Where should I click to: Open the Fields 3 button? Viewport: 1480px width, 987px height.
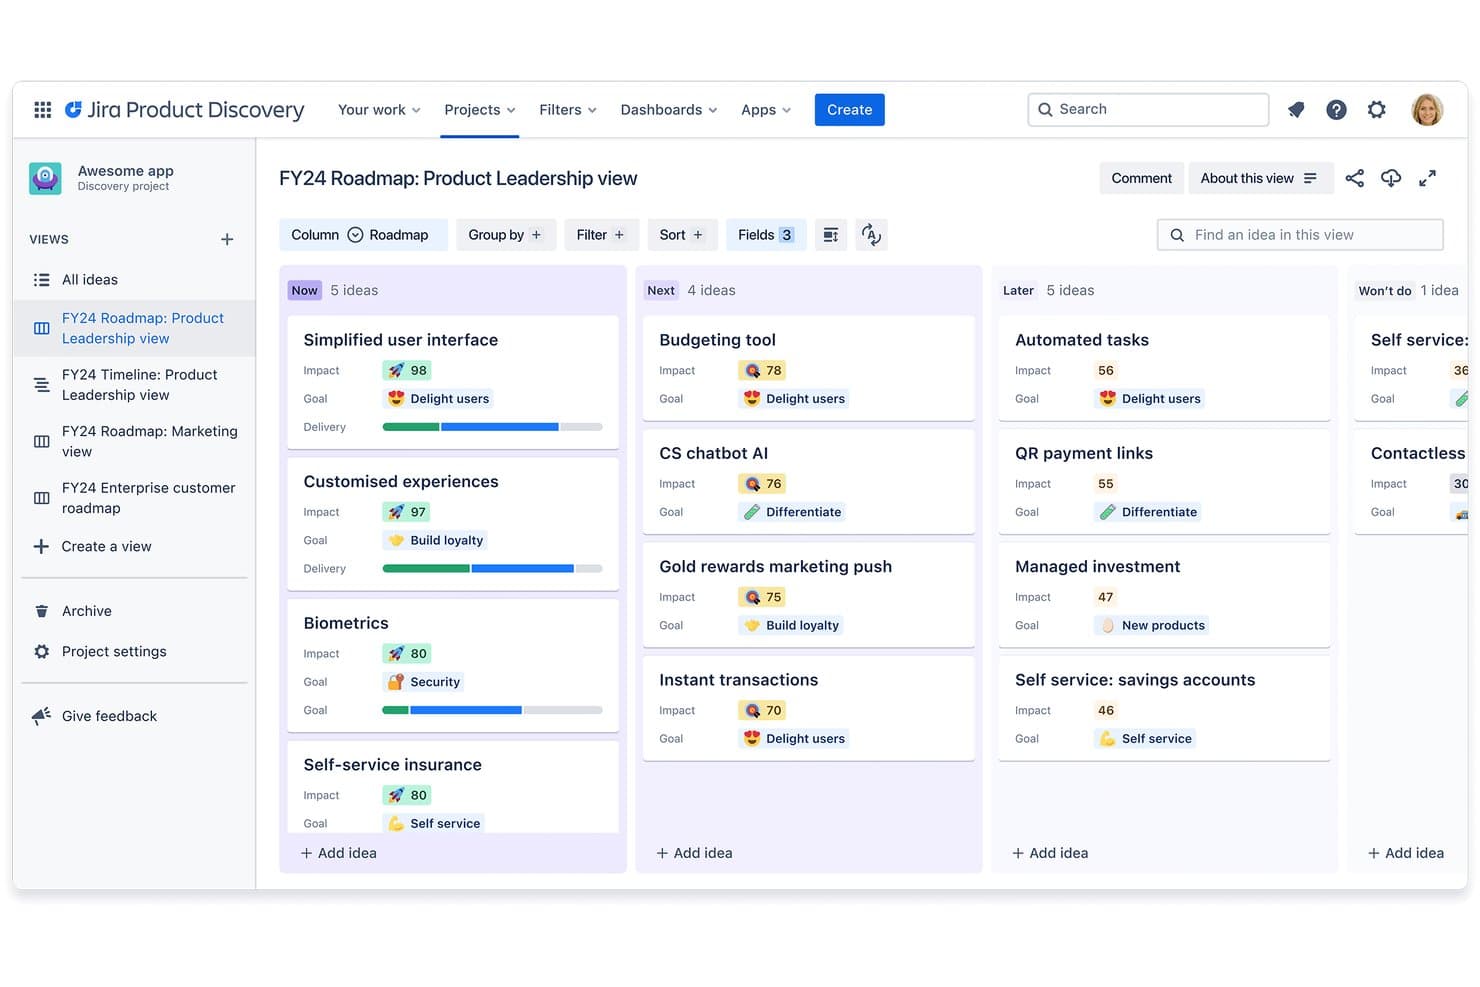click(x=766, y=235)
